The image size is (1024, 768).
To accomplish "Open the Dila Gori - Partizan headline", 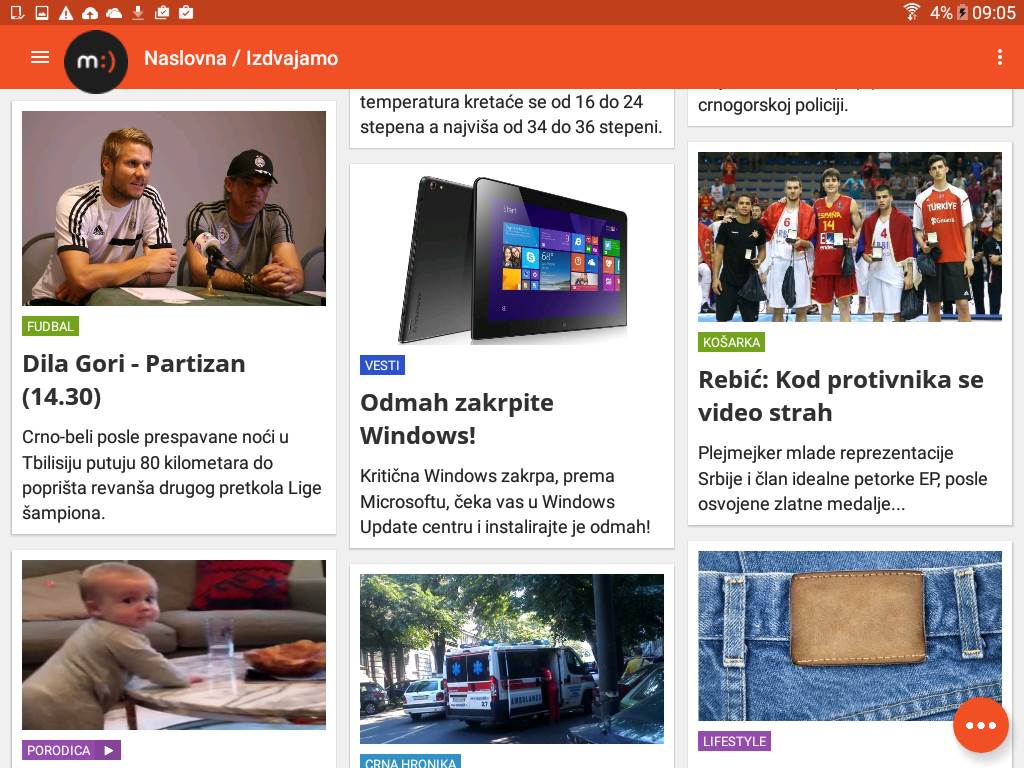I will [x=134, y=380].
